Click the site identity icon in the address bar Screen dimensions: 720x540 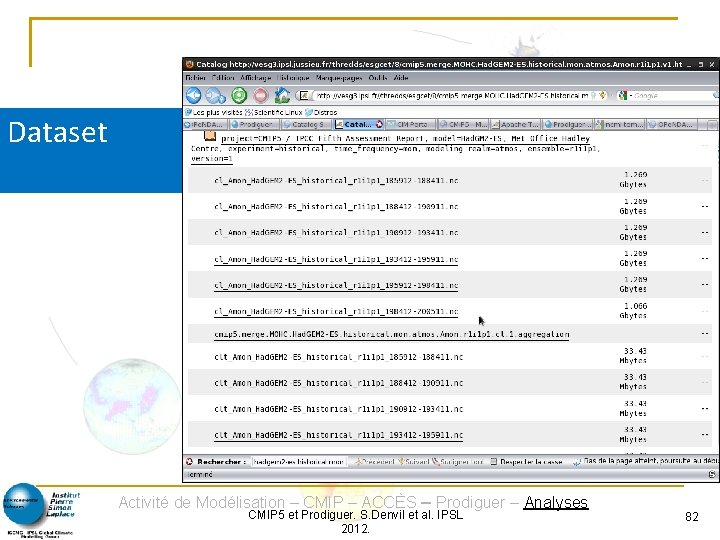pos(304,96)
